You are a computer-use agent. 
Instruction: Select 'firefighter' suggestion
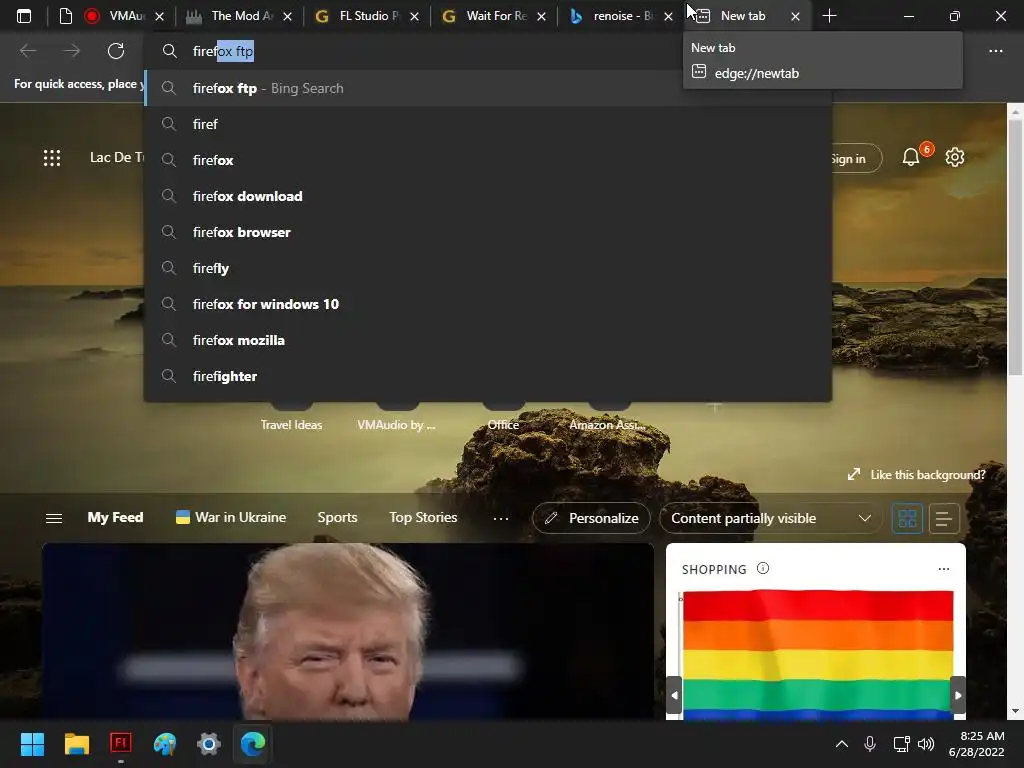488,376
